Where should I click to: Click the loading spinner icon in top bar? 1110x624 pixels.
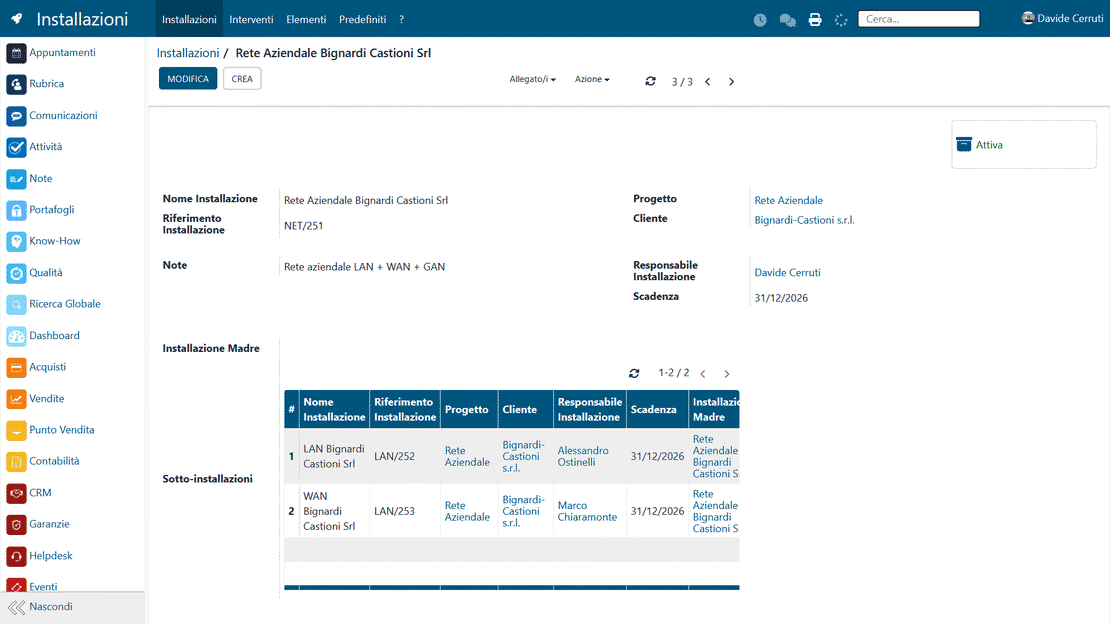tap(841, 20)
